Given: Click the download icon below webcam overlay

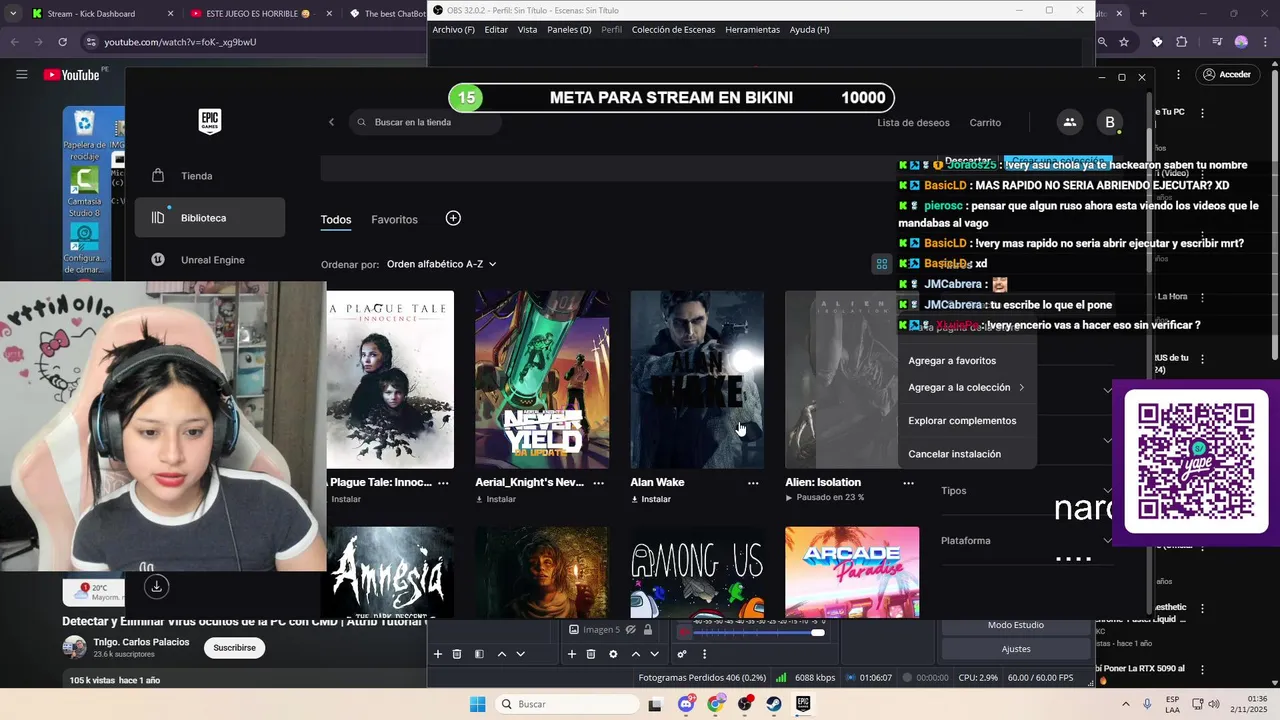Looking at the screenshot, I should click(156, 587).
